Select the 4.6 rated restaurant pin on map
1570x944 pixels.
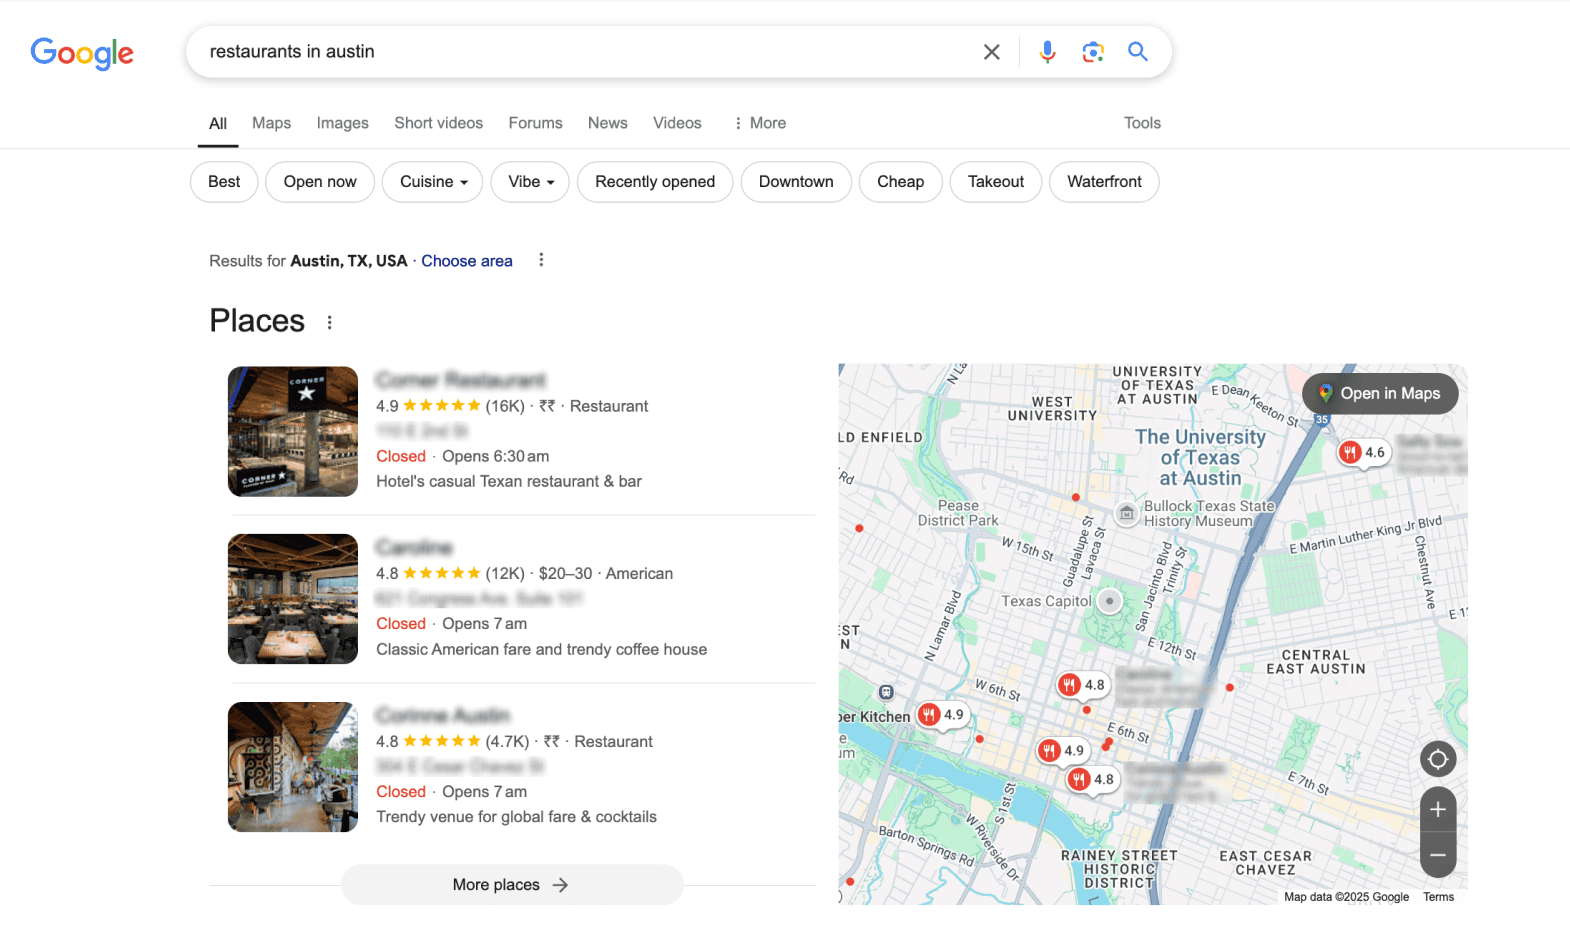(x=1363, y=453)
